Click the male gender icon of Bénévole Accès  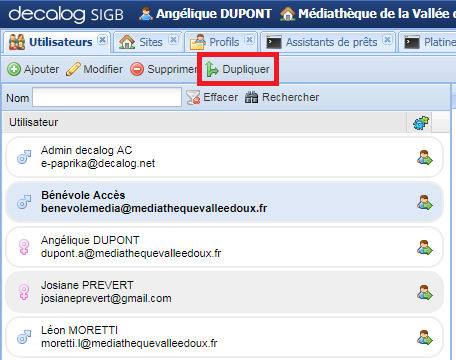click(x=24, y=202)
